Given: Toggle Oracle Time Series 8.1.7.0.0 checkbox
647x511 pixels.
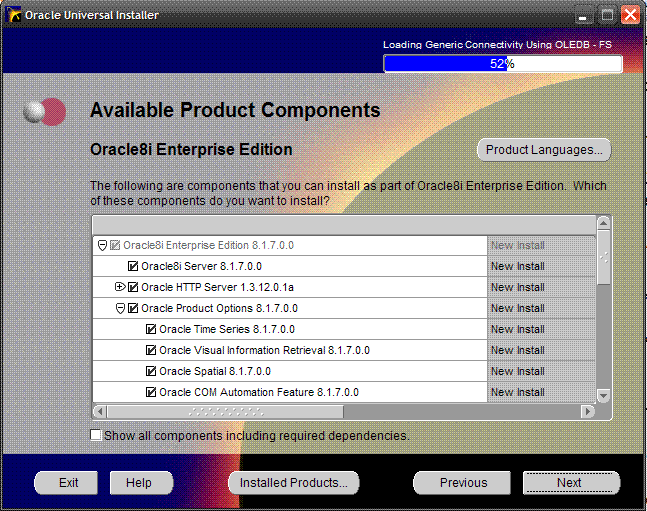Looking at the screenshot, I should pos(151,329).
